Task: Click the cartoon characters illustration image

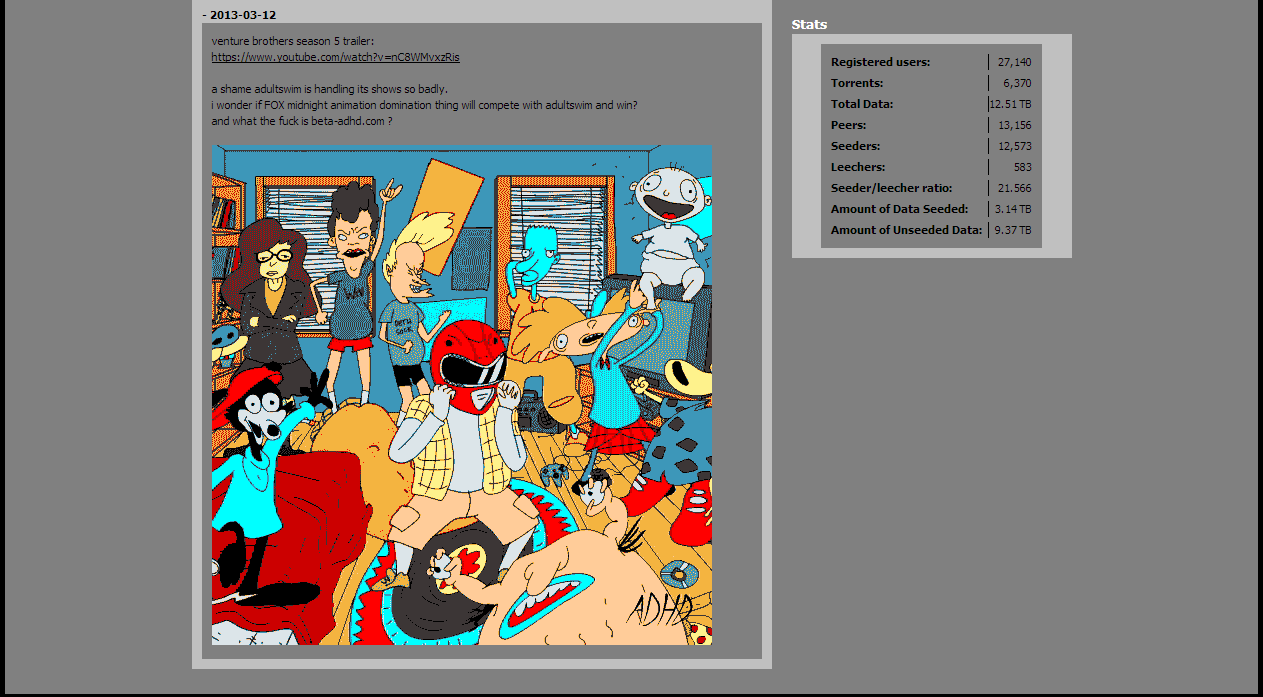Action: click(x=462, y=395)
